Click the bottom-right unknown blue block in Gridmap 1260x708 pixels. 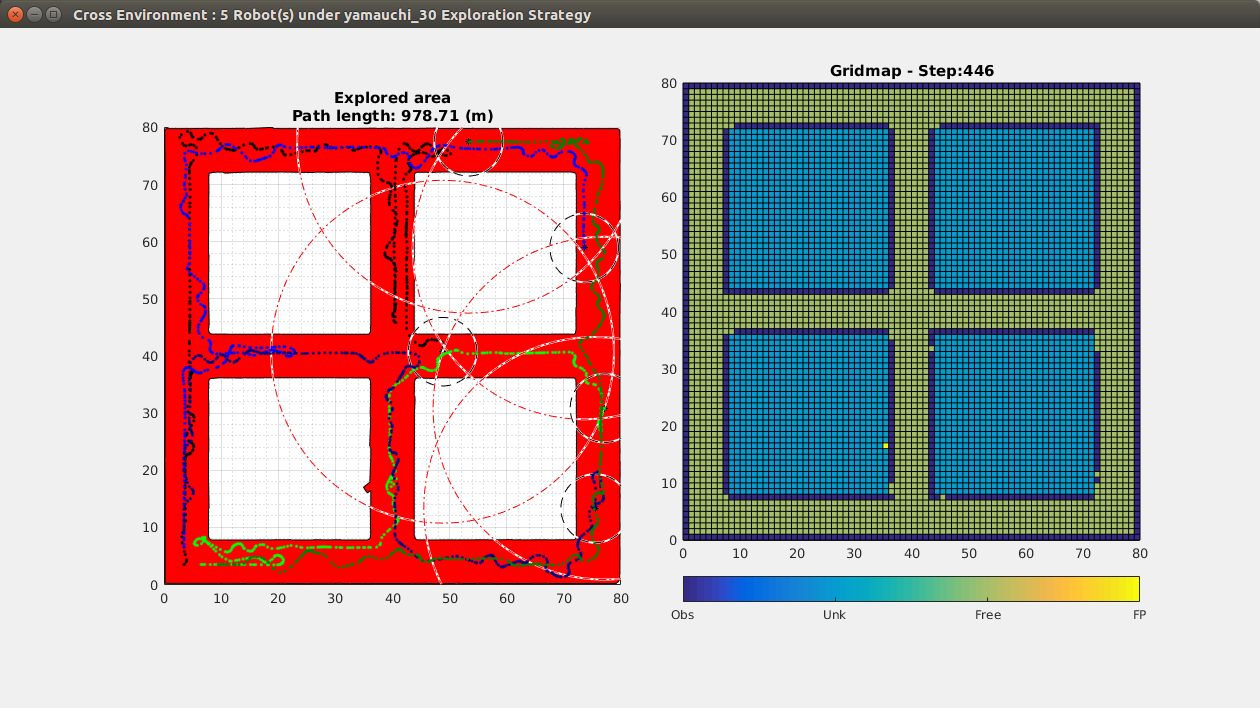(1012, 415)
